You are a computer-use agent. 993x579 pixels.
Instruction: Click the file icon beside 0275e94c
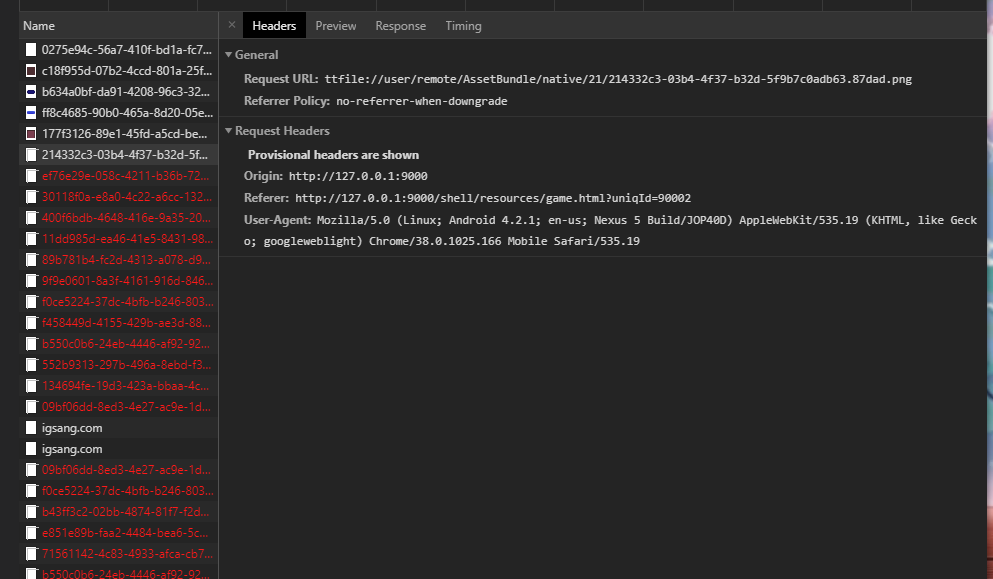click(x=31, y=49)
